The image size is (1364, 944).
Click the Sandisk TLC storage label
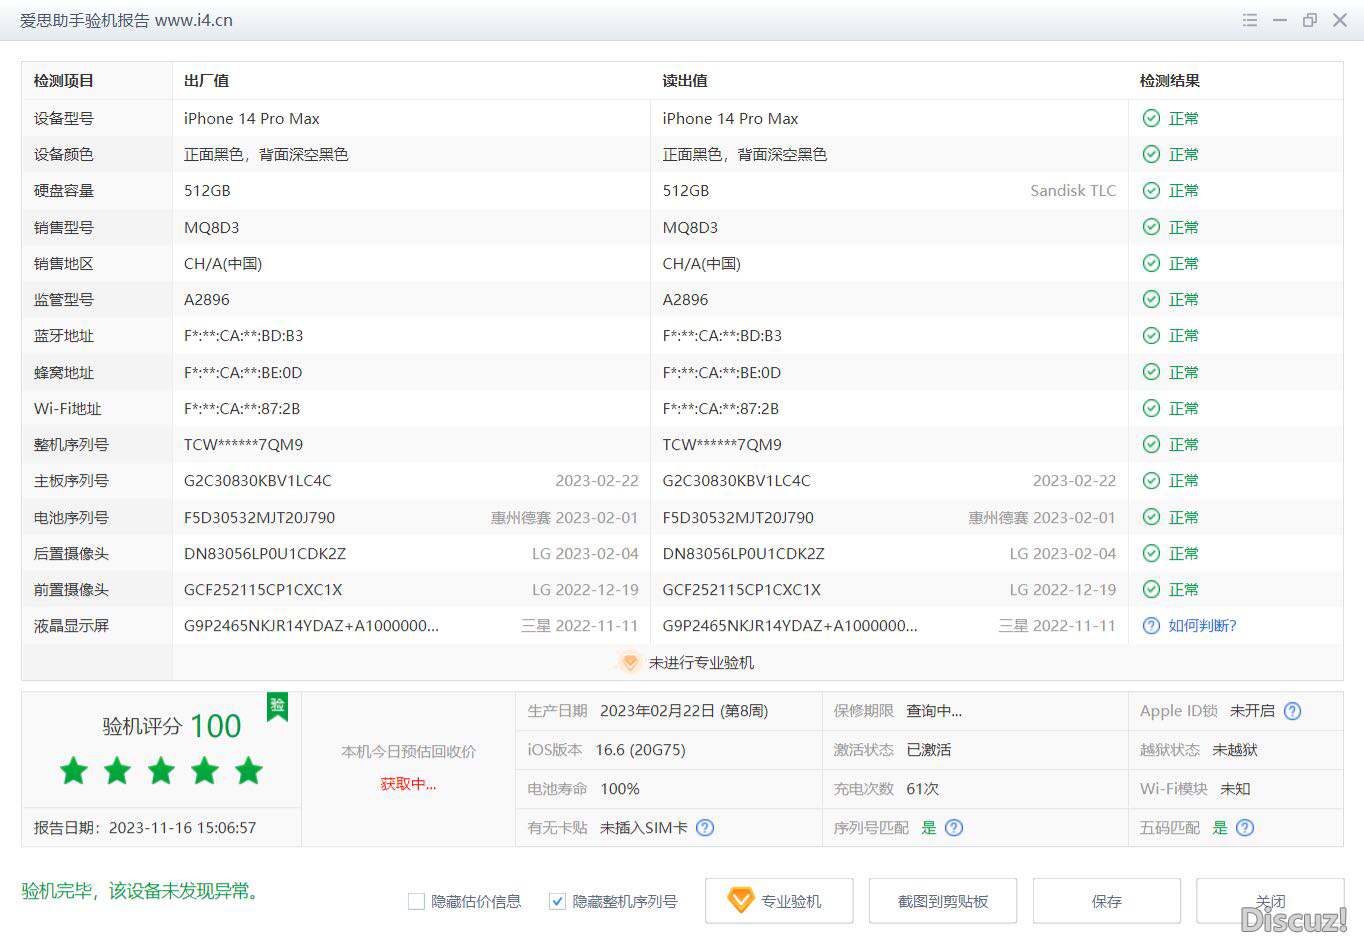click(1073, 190)
